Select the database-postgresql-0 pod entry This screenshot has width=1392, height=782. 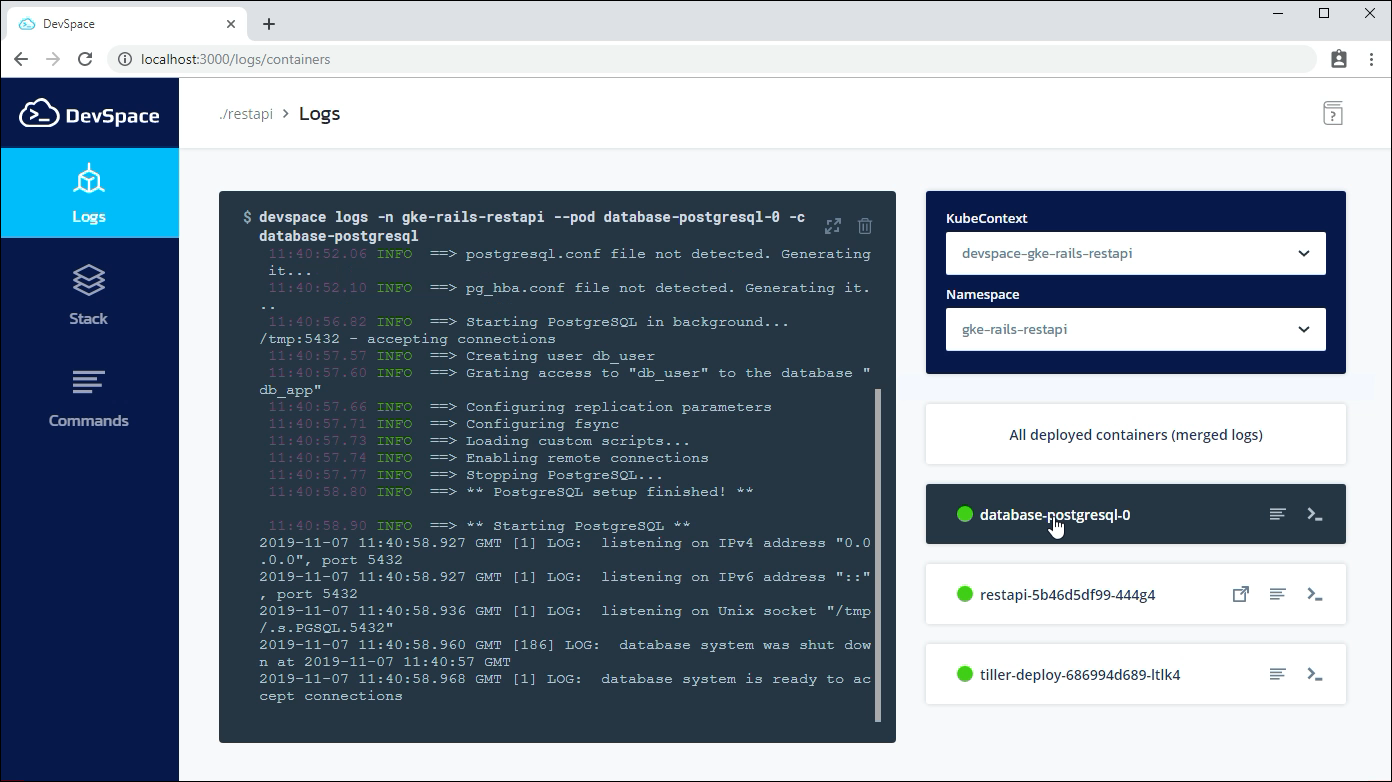click(1054, 513)
